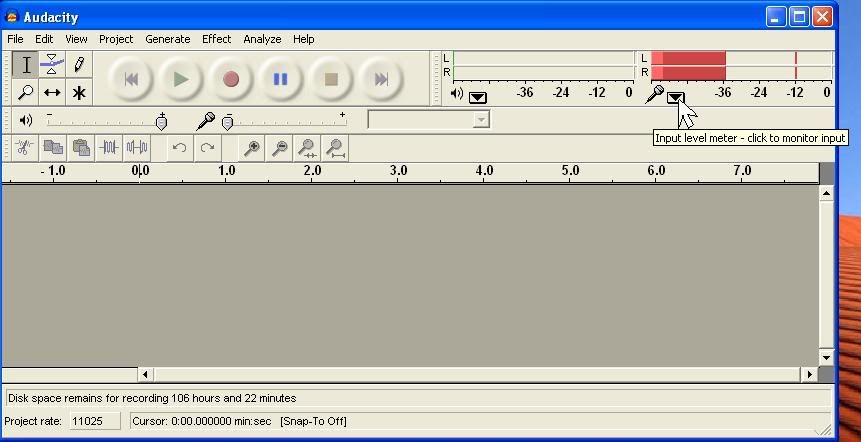Click the Cursor position status text

point(202,422)
